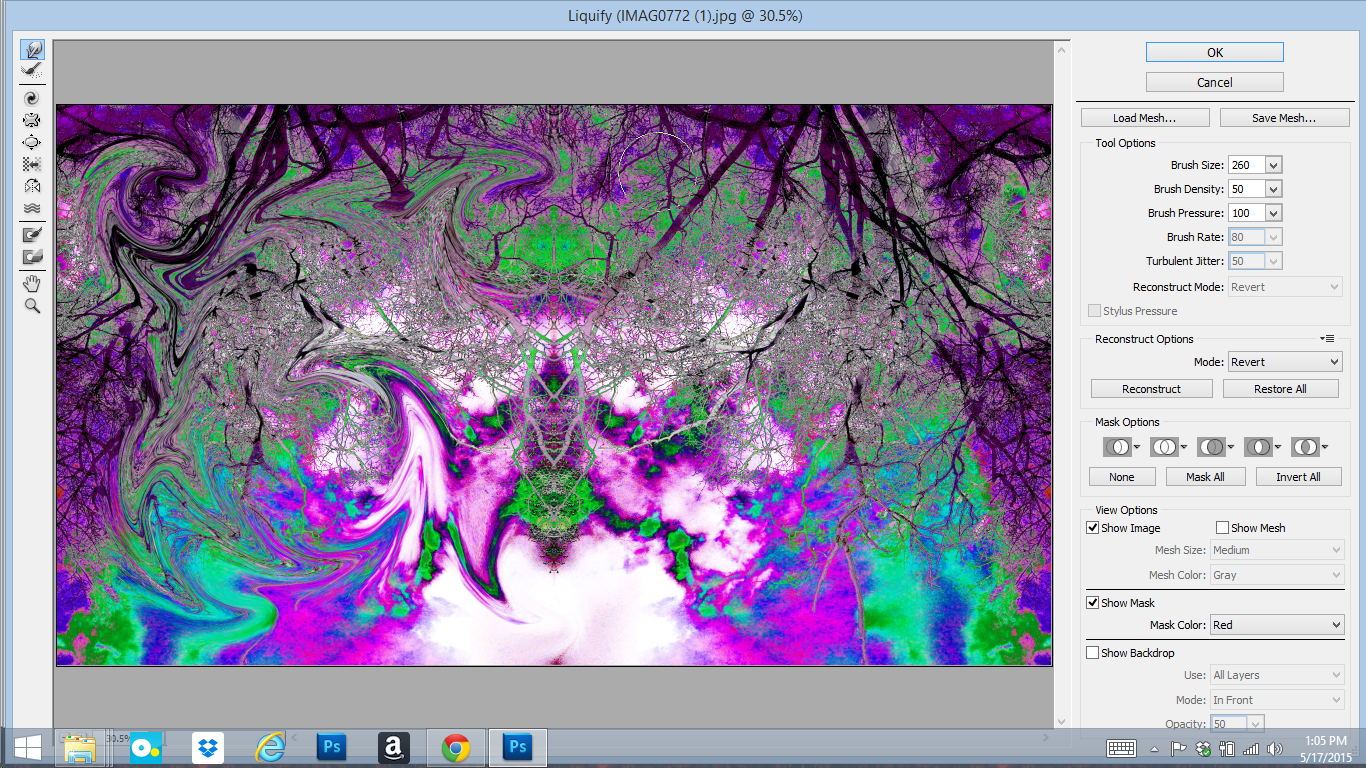
Task: Open Dropbox from the taskbar
Action: 208,748
